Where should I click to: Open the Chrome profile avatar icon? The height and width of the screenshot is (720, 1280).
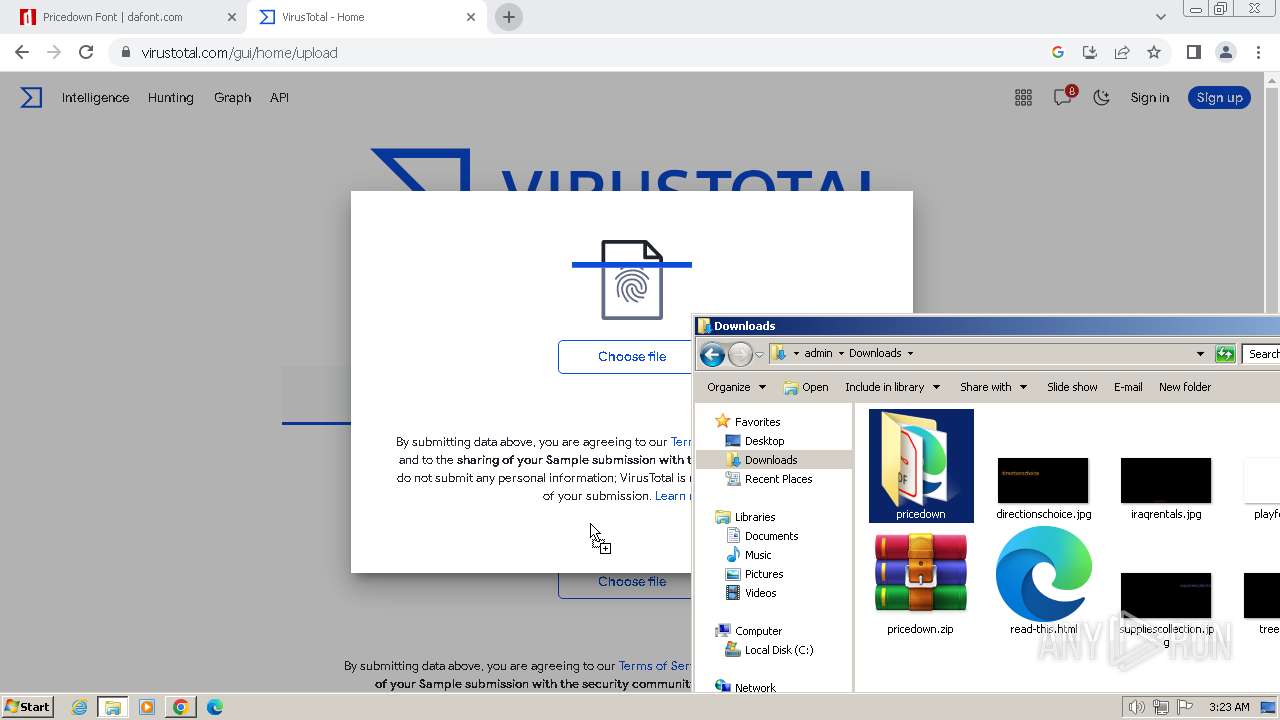[x=1225, y=52]
